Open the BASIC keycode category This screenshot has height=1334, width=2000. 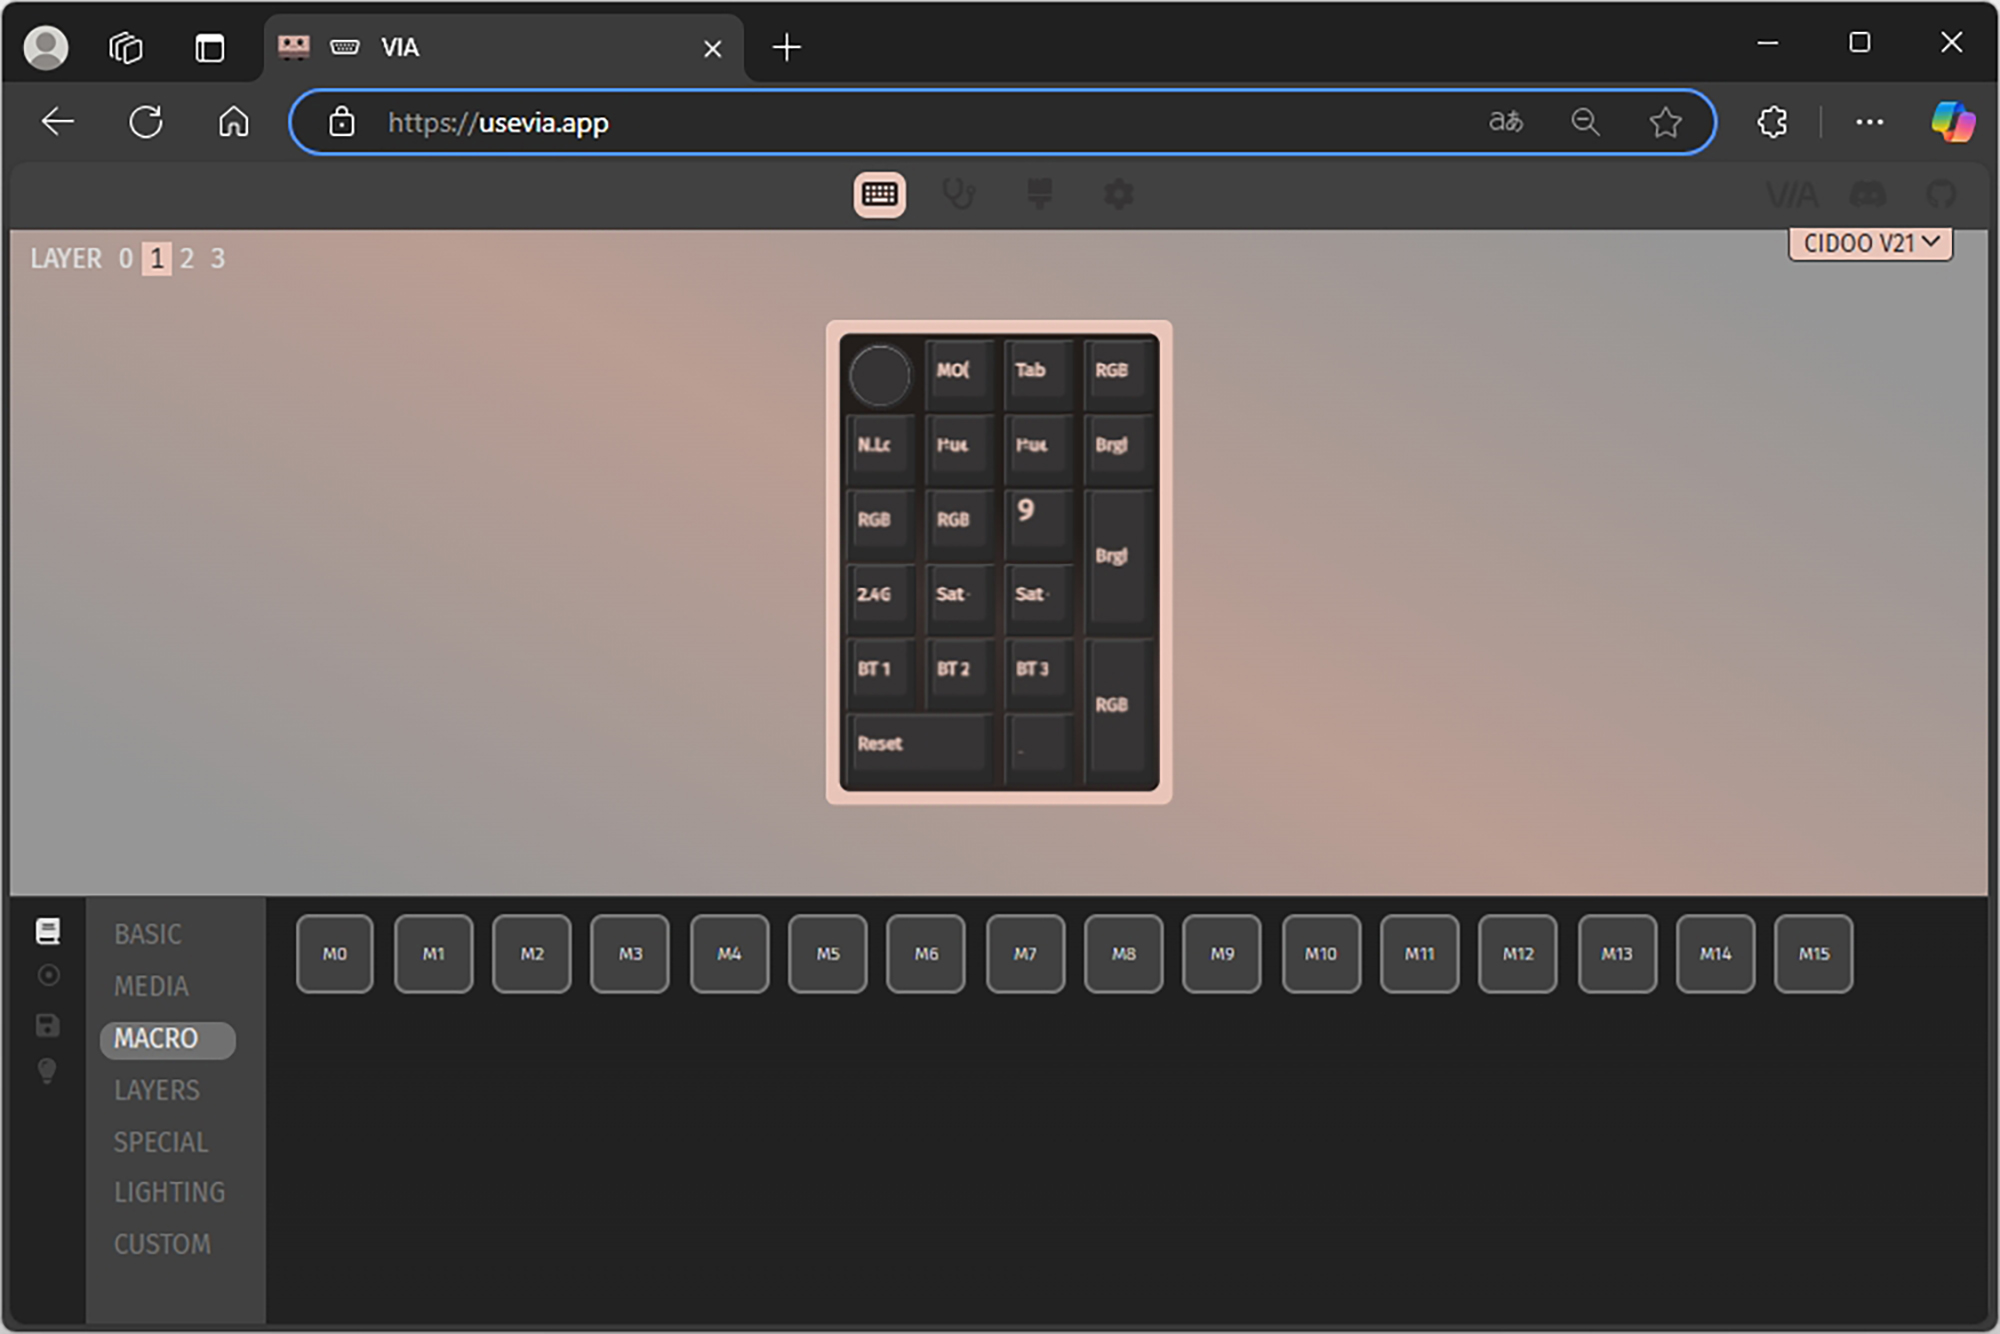[148, 934]
